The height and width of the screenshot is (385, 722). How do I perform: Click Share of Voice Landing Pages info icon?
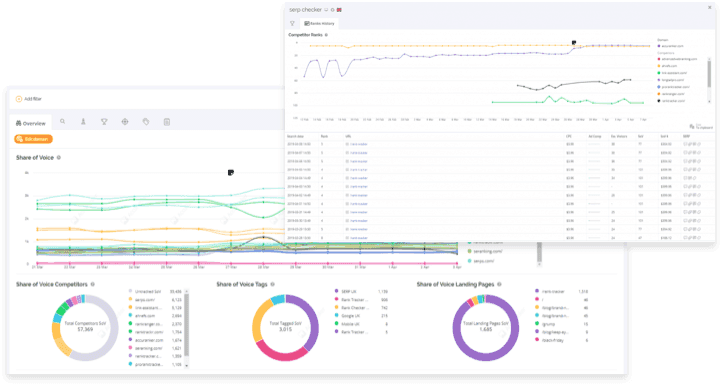tap(499, 285)
